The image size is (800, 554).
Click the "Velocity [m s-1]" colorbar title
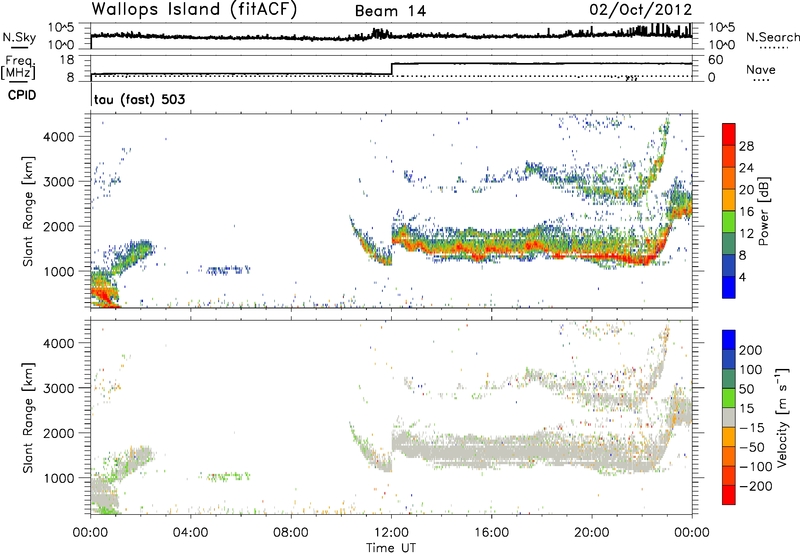(782, 417)
